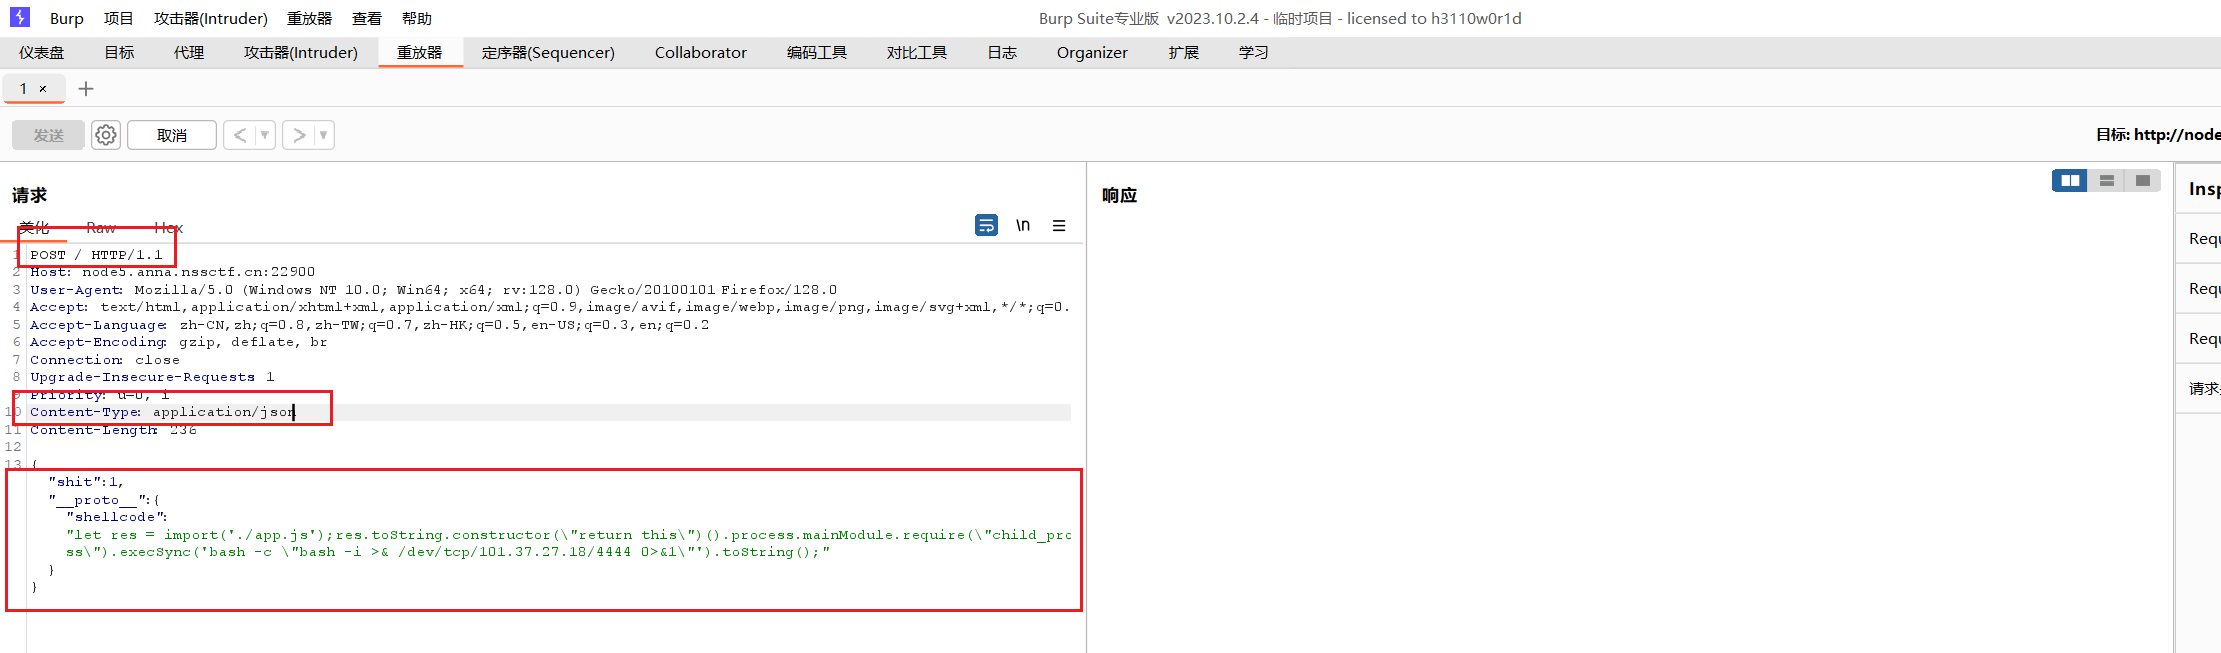This screenshot has height=653, width=2221.
Task: Select side-by-side layout view
Action: point(2070,180)
